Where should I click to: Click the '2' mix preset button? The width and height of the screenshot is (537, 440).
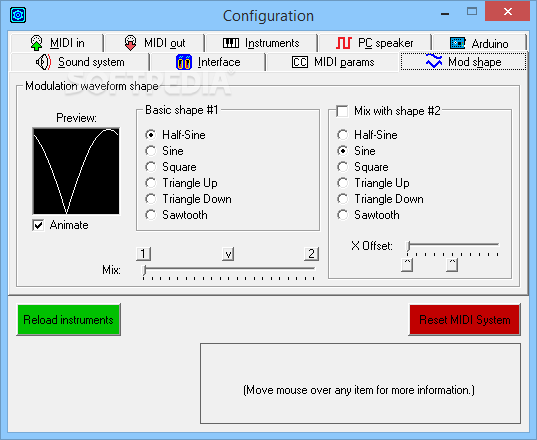311,254
